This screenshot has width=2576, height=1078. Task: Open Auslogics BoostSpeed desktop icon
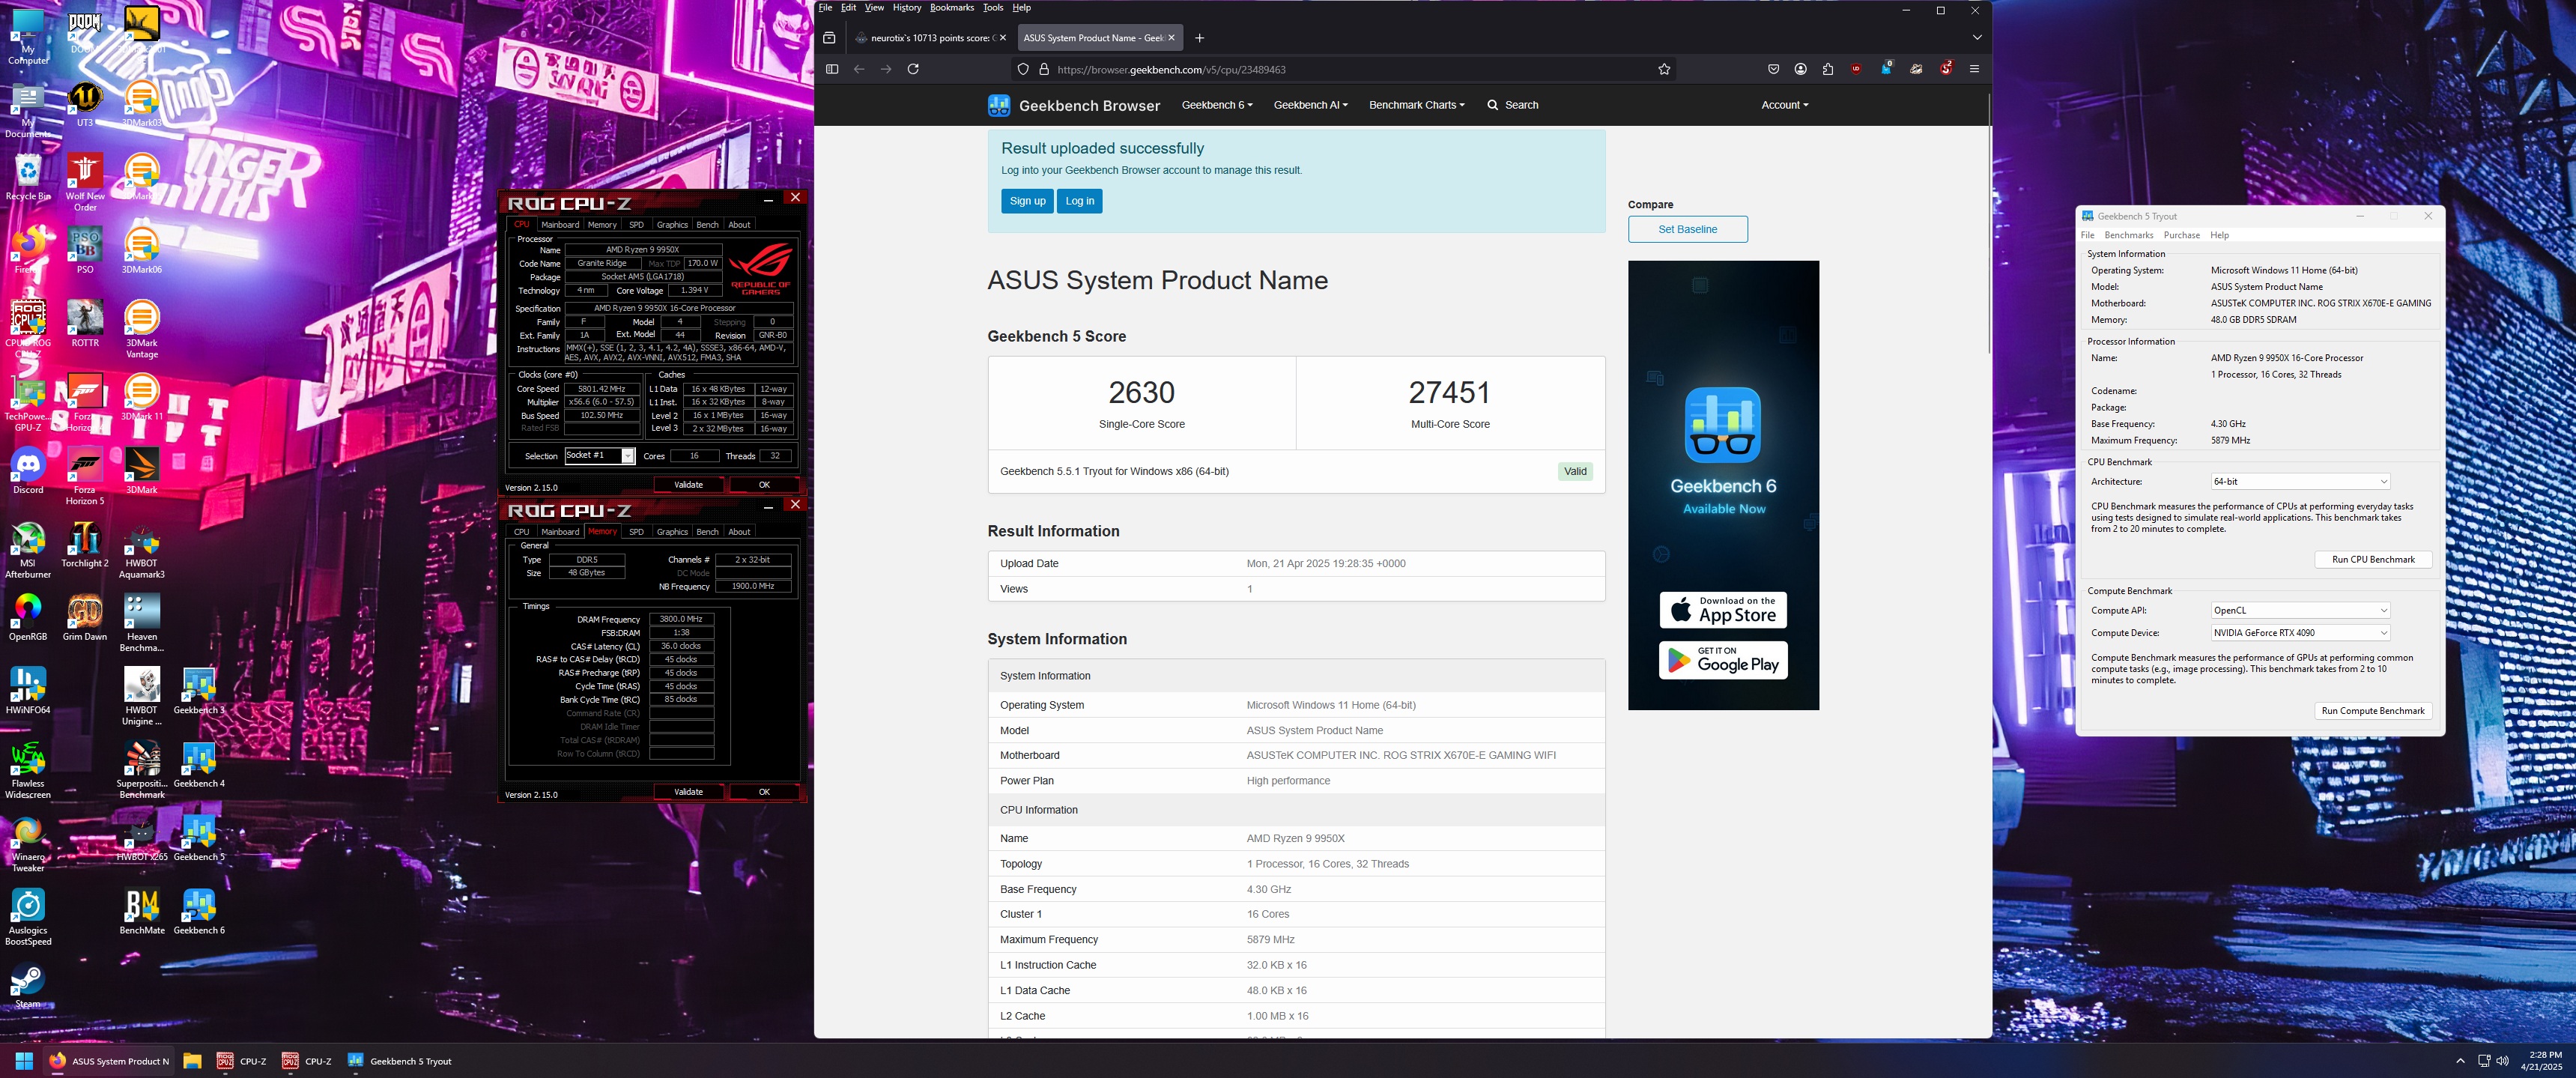(x=28, y=917)
